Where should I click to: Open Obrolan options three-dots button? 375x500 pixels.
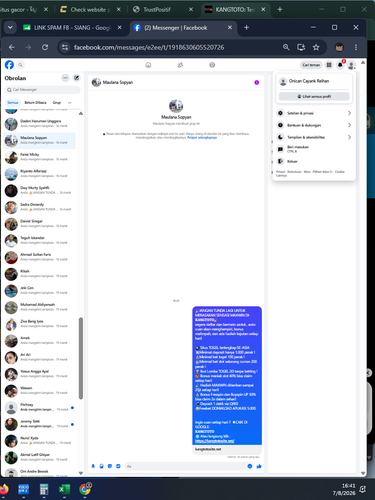point(65,78)
